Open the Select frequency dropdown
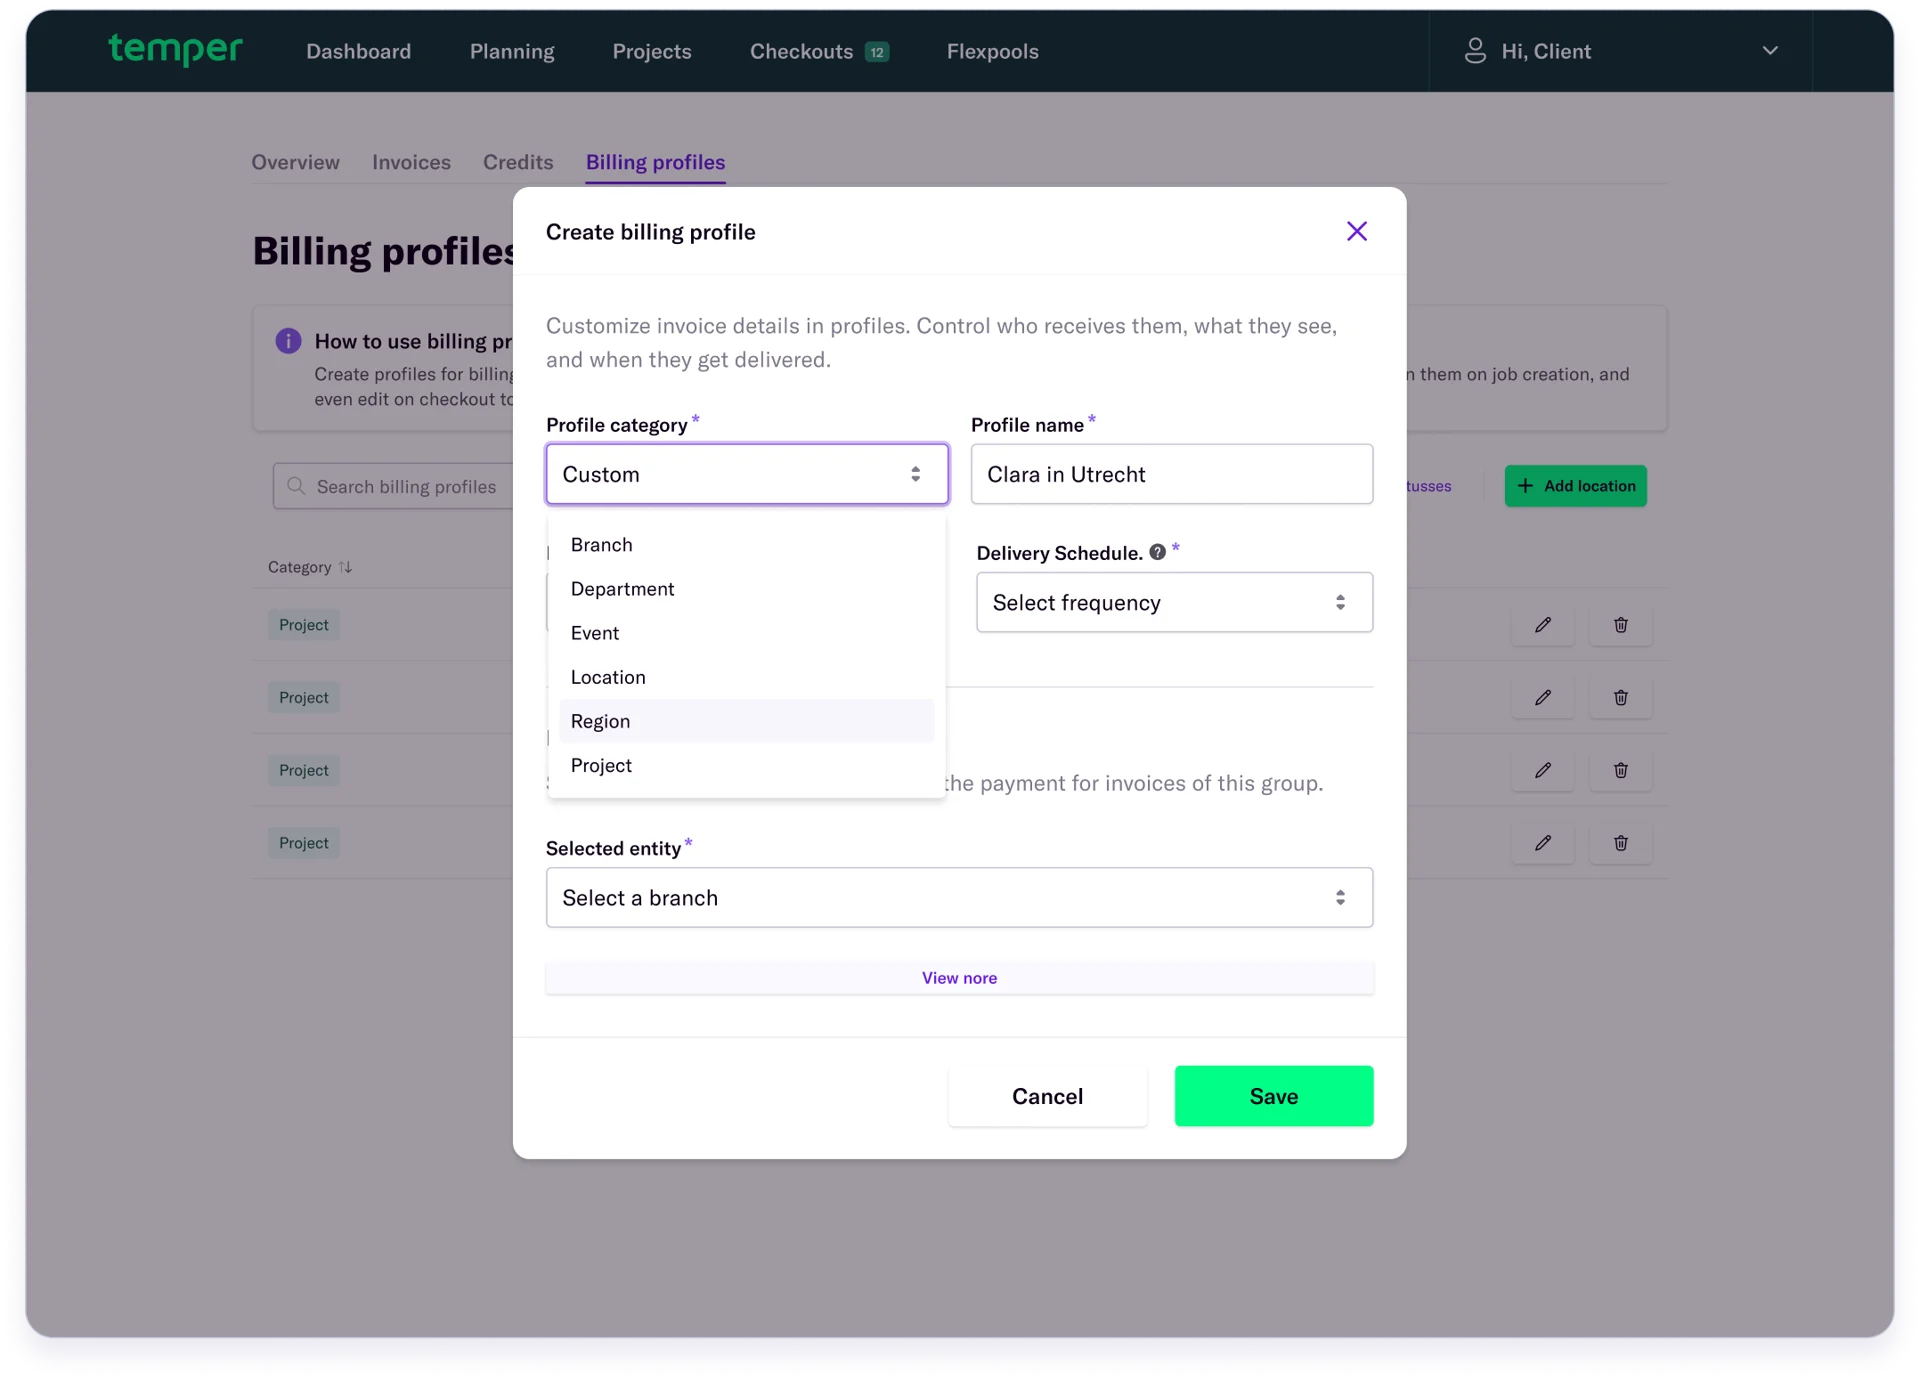The image size is (1920, 1380). click(x=1173, y=602)
